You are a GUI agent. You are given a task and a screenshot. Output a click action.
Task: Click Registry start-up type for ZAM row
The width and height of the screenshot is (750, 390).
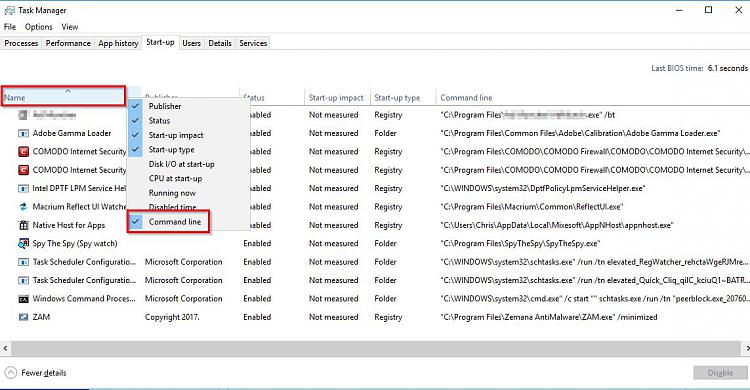pos(388,317)
